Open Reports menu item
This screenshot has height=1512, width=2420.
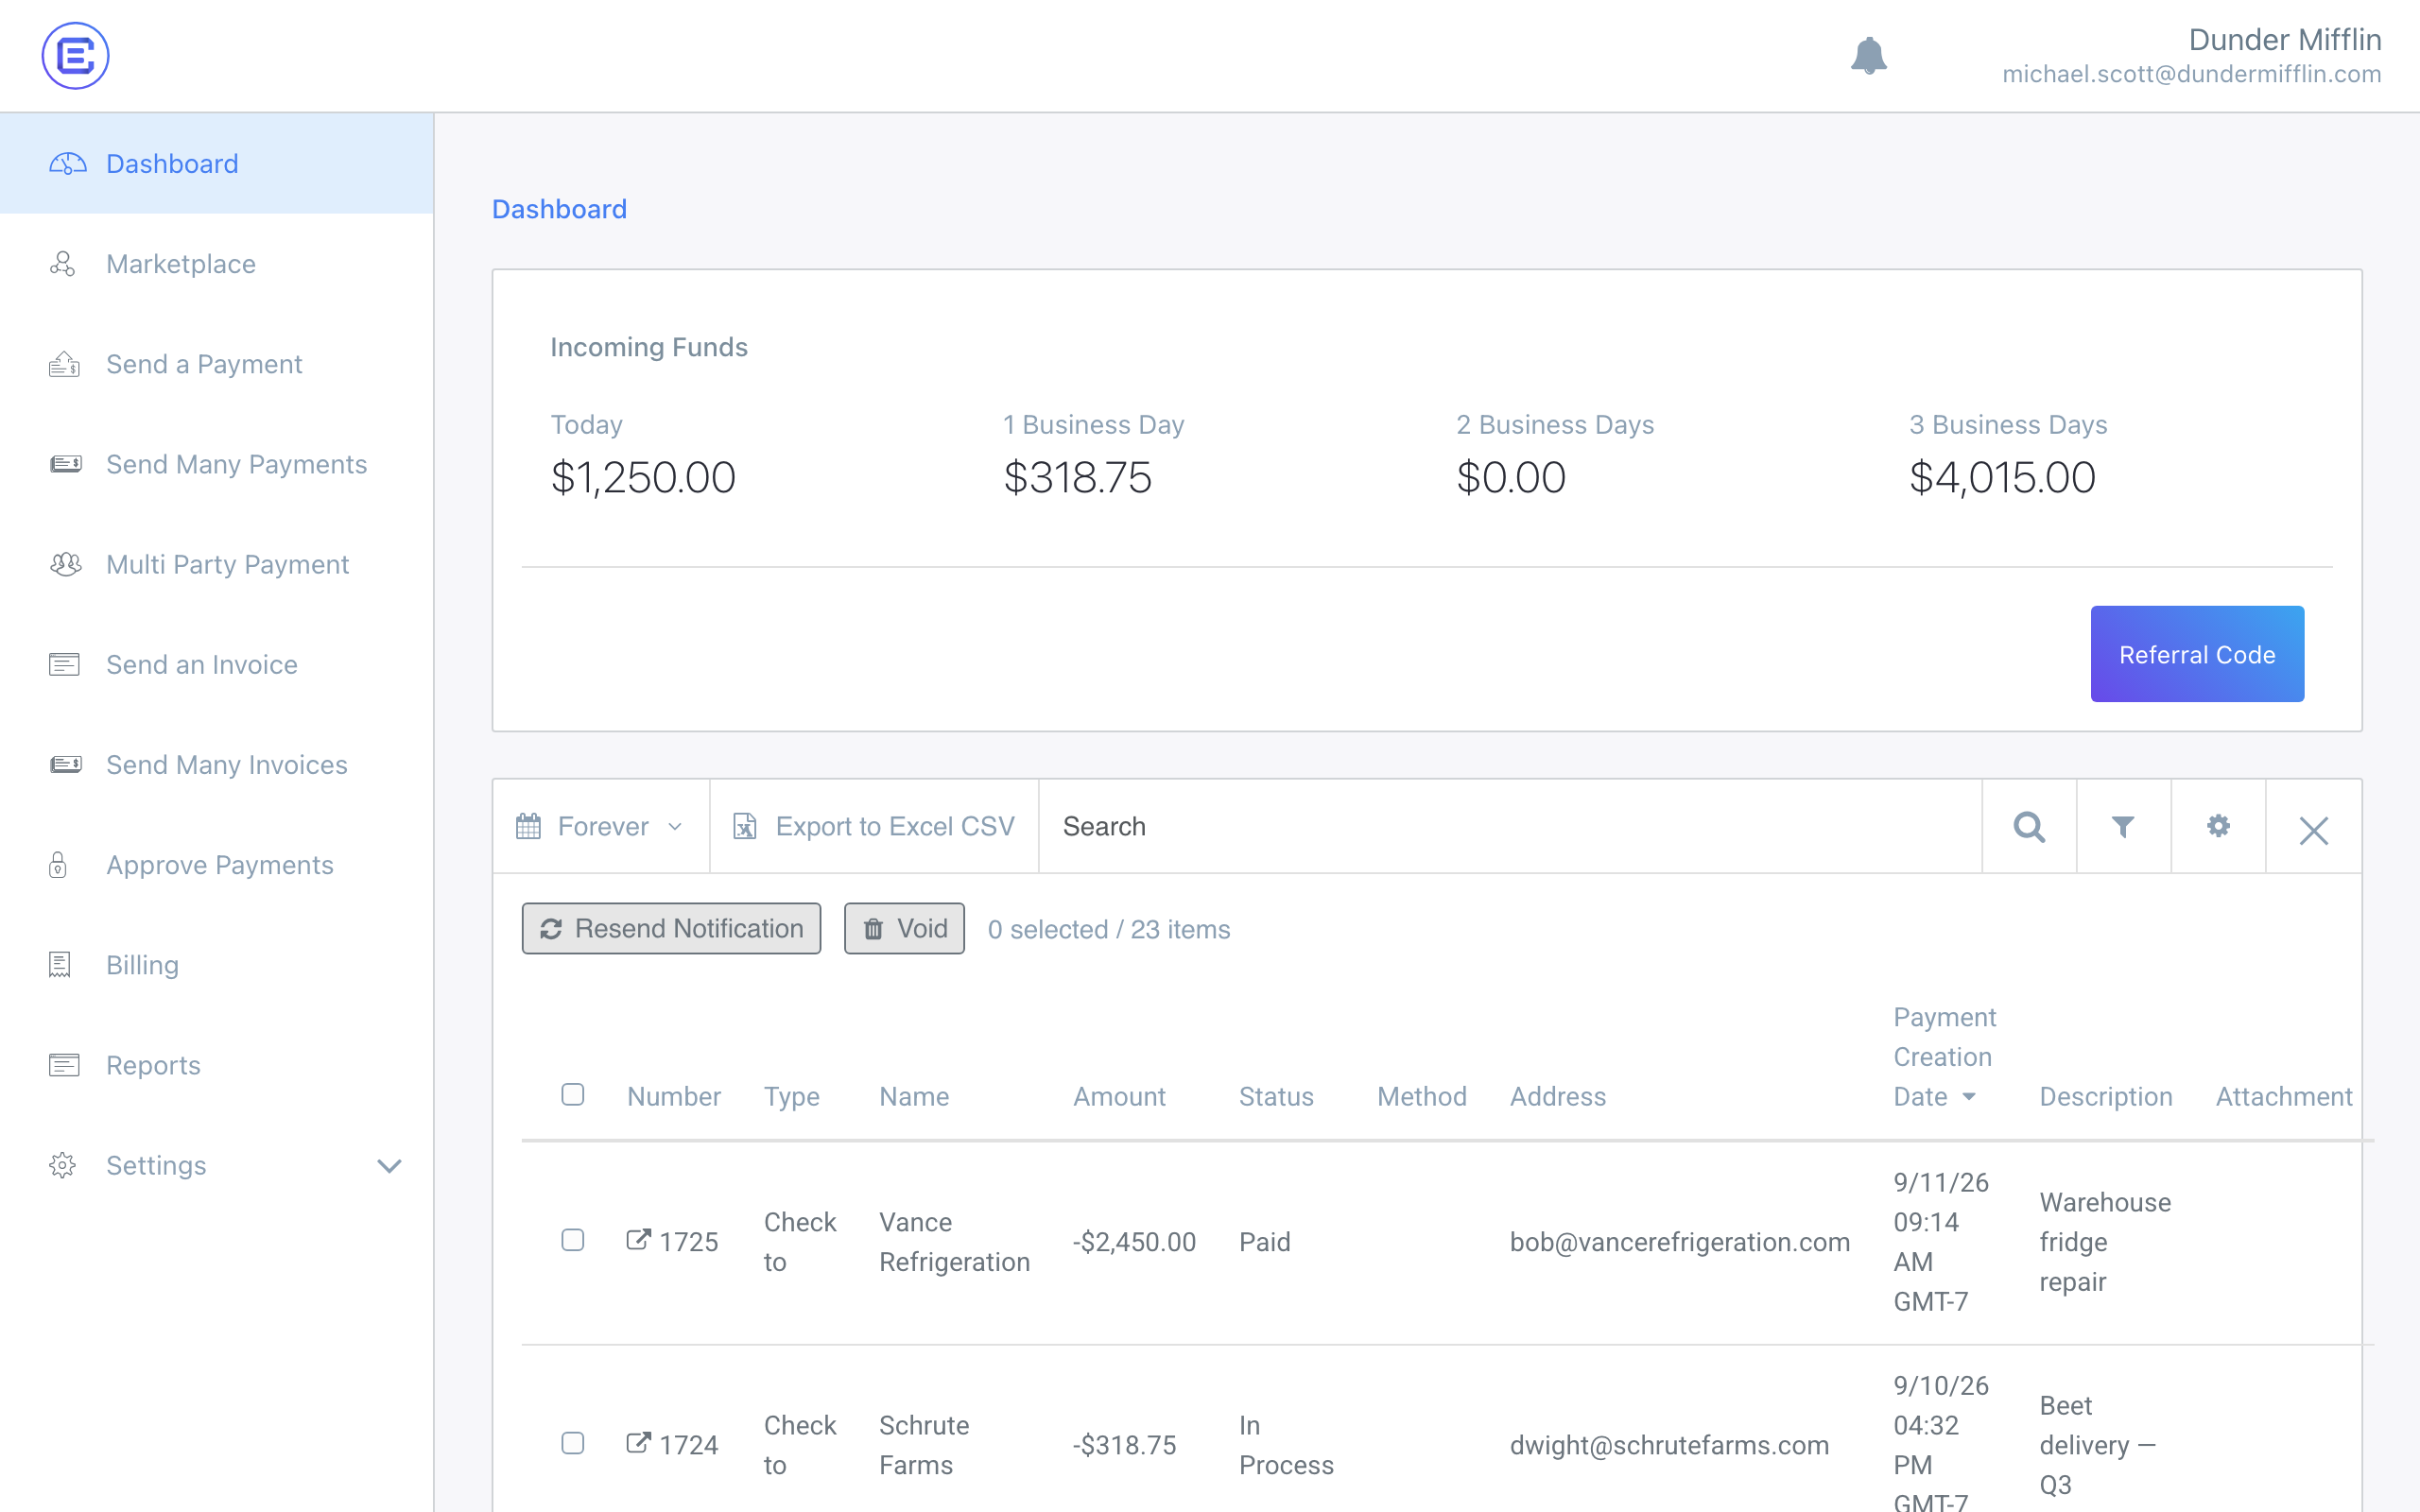pyautogui.click(x=217, y=1064)
